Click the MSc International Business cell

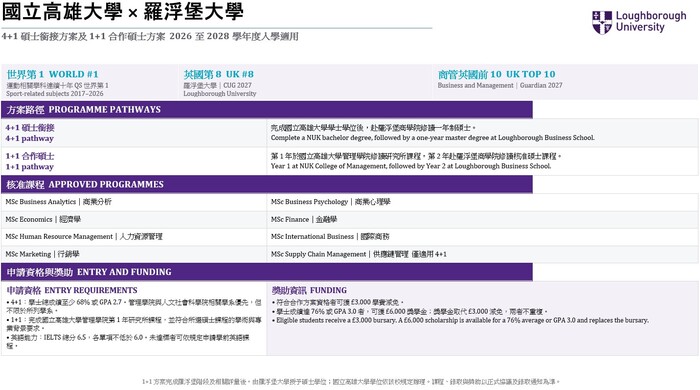coord(483,236)
